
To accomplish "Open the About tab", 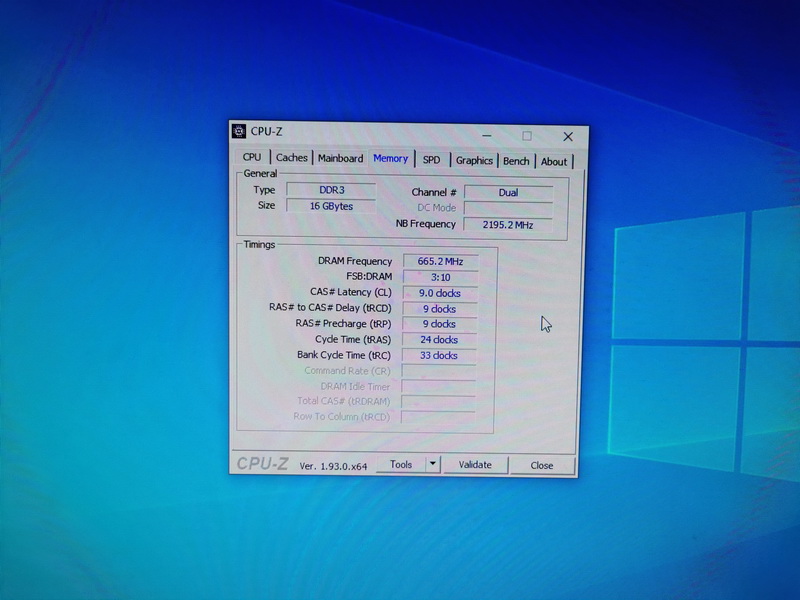I will [x=554, y=161].
